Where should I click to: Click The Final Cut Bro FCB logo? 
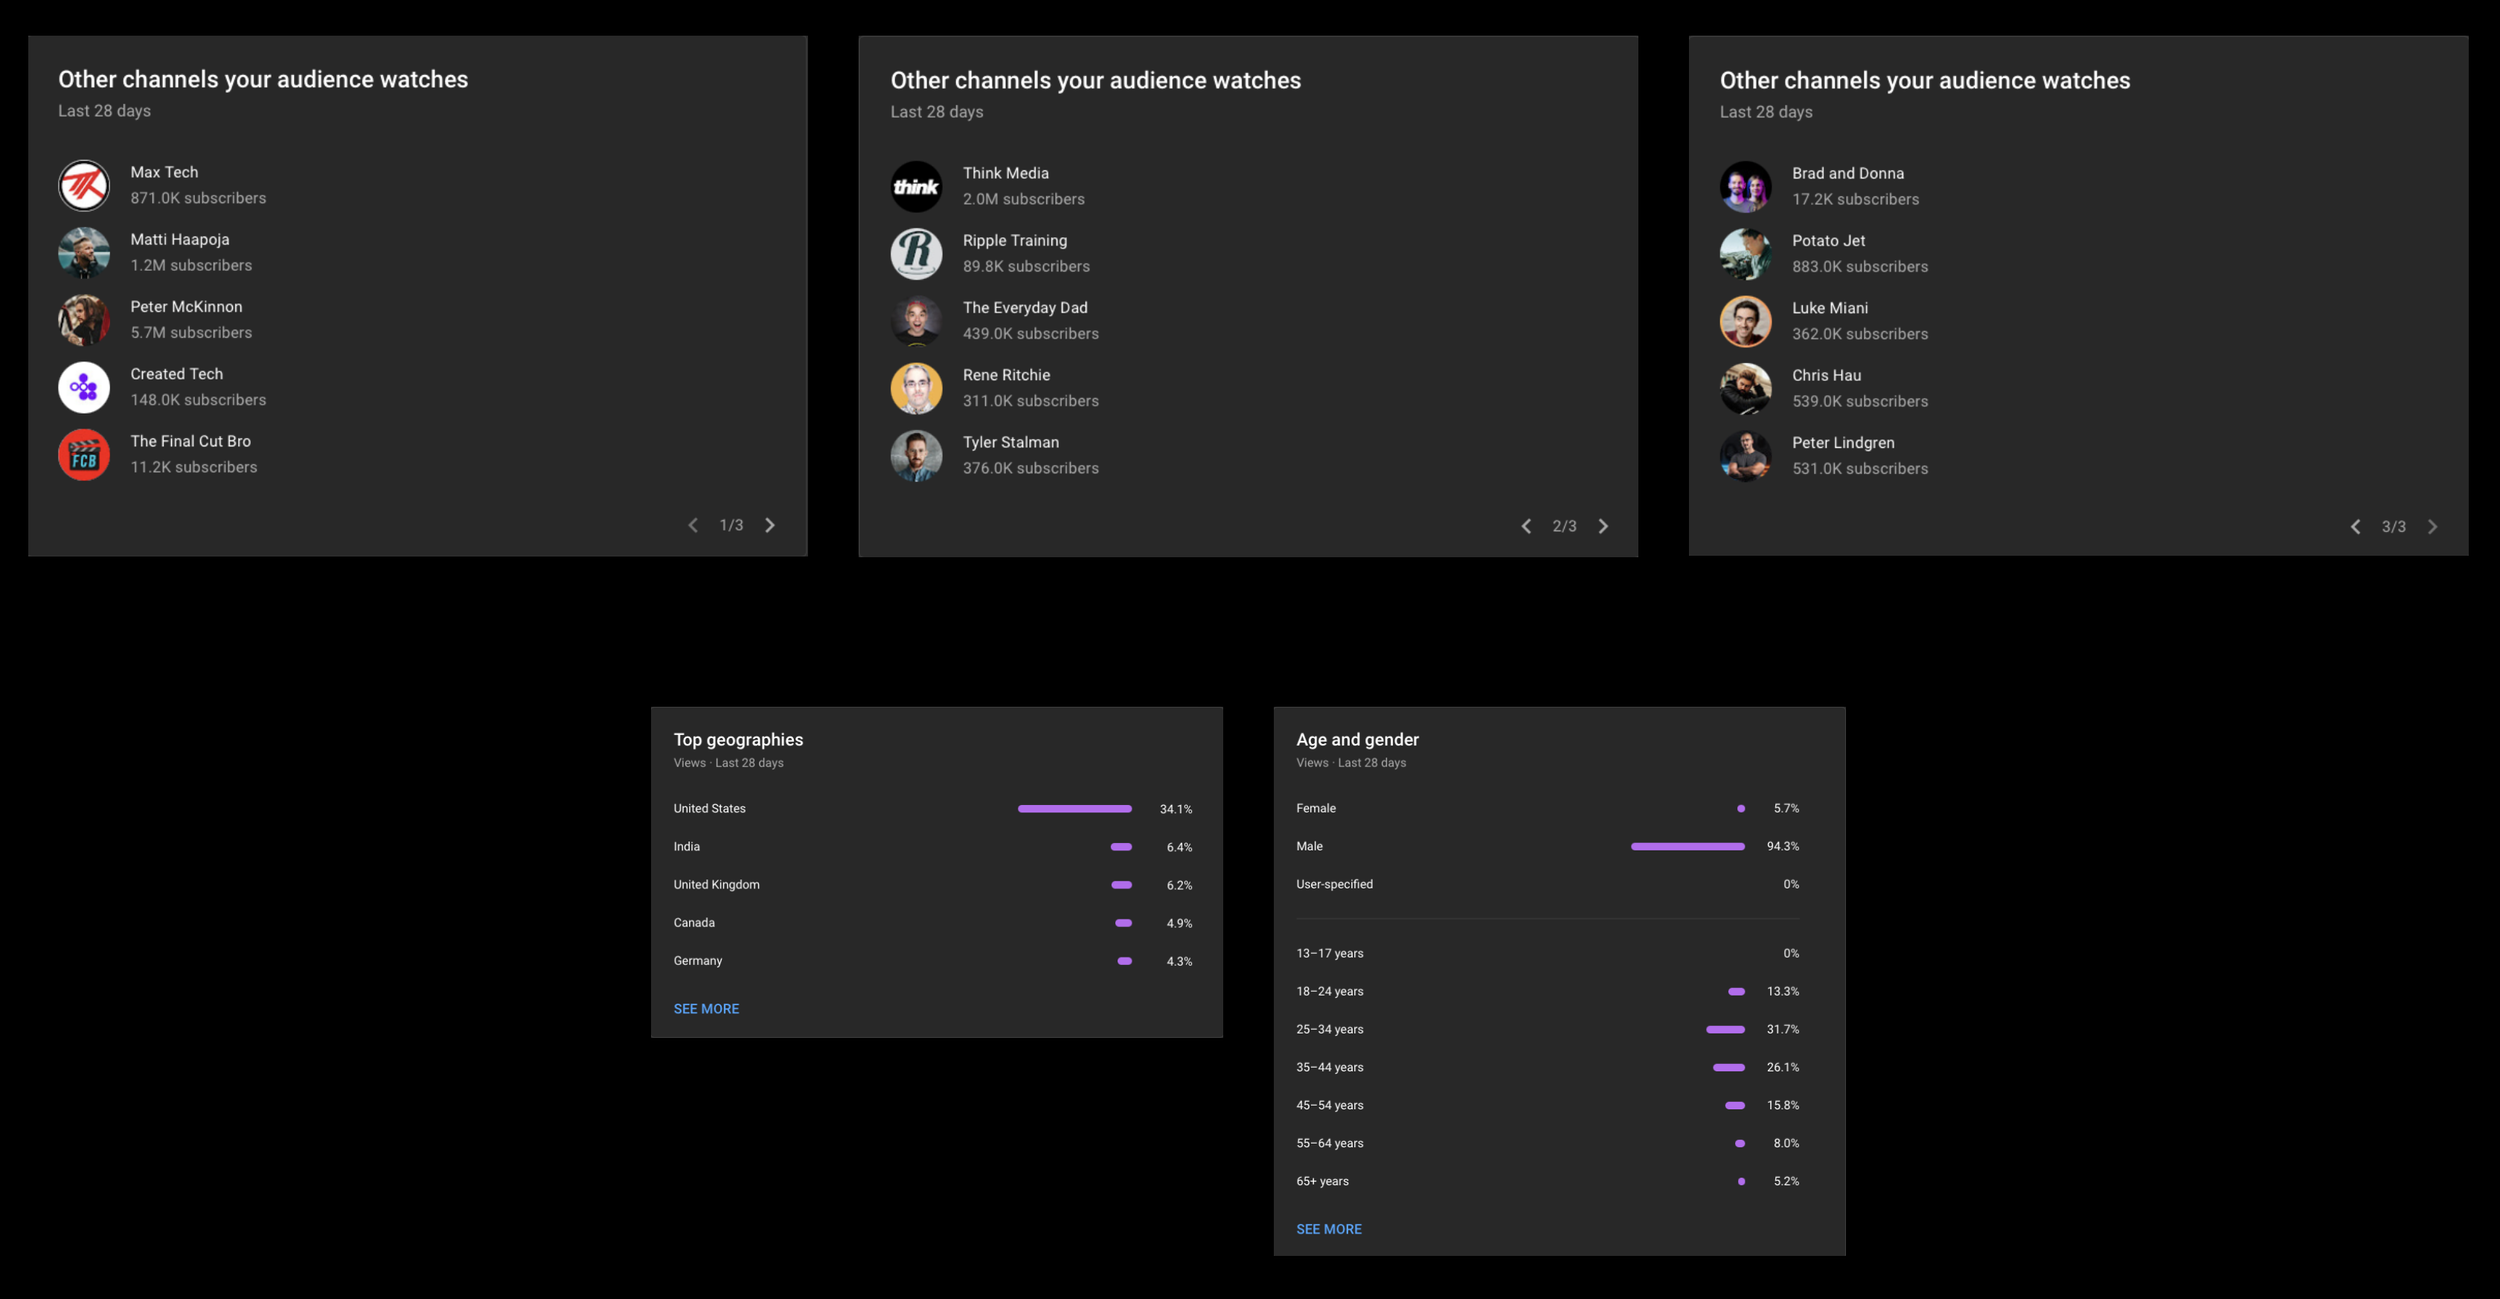point(84,455)
